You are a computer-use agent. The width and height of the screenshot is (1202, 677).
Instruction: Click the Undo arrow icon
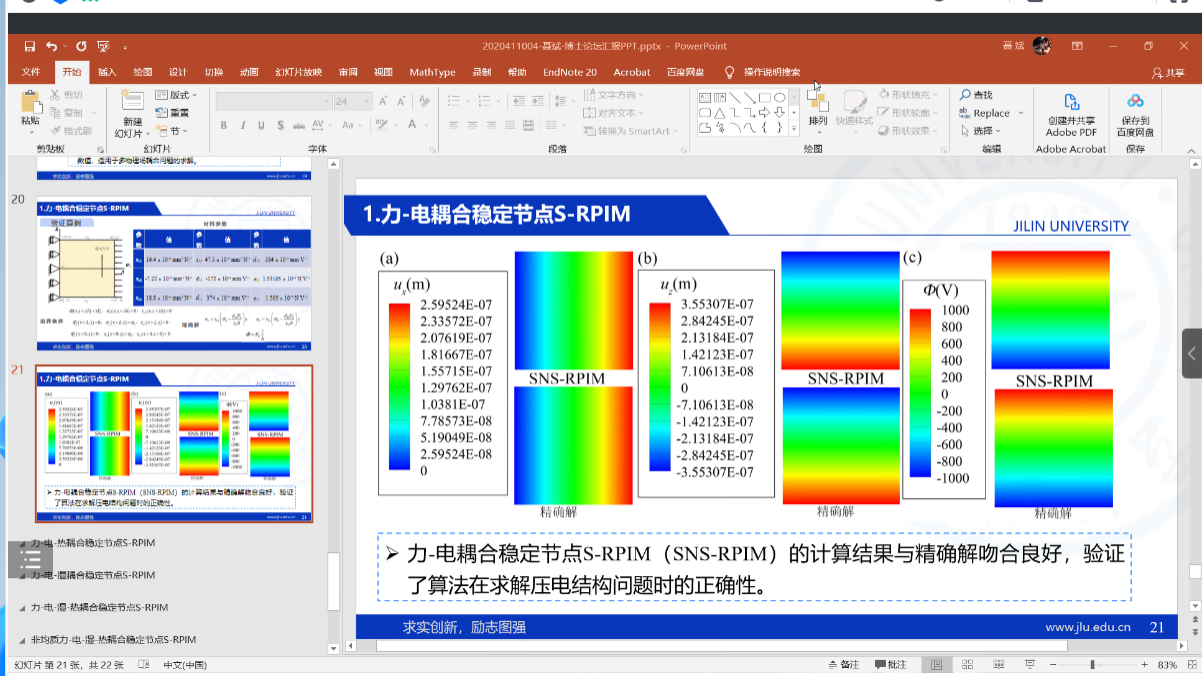[x=51, y=46]
